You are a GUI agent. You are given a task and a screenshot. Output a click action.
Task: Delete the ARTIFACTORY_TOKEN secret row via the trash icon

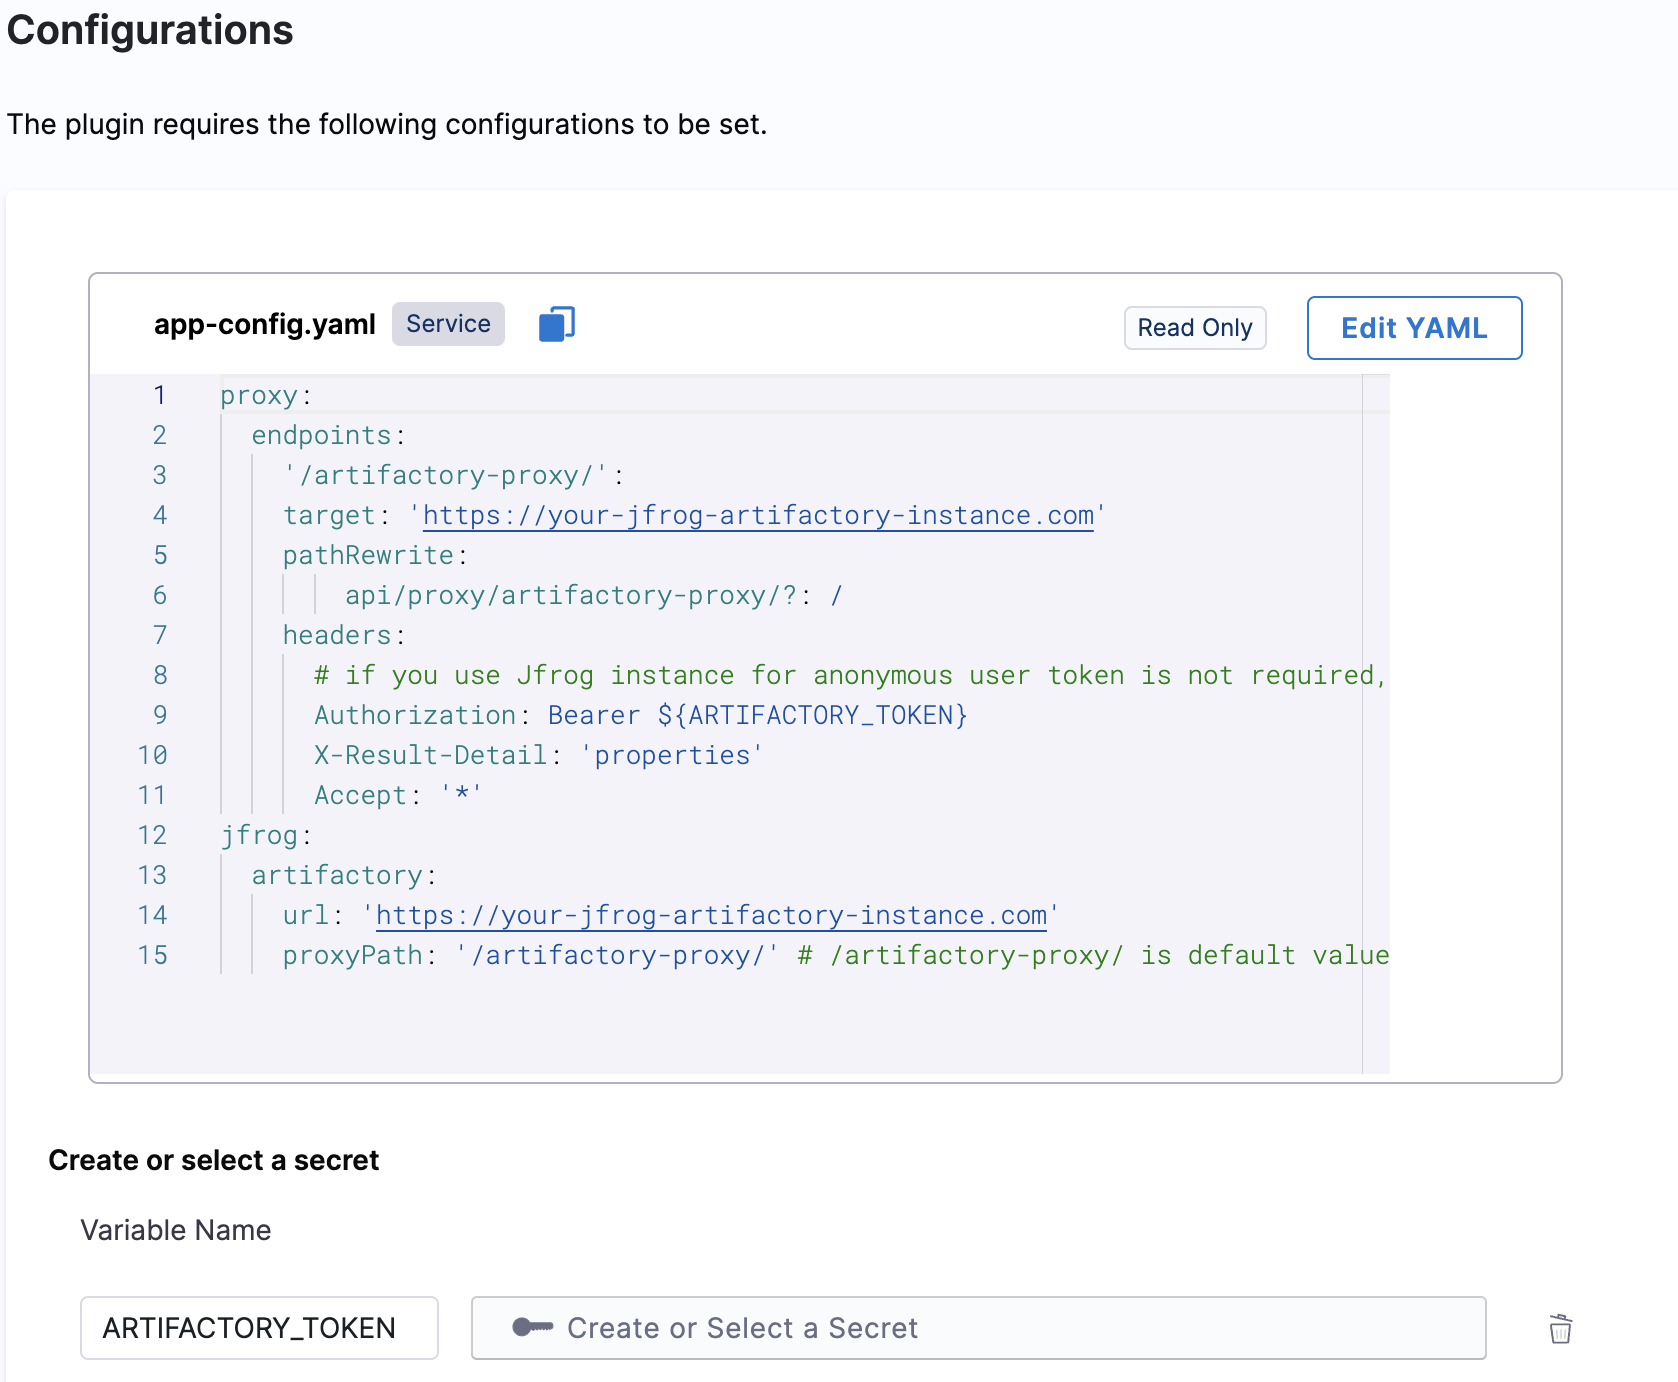click(x=1560, y=1329)
